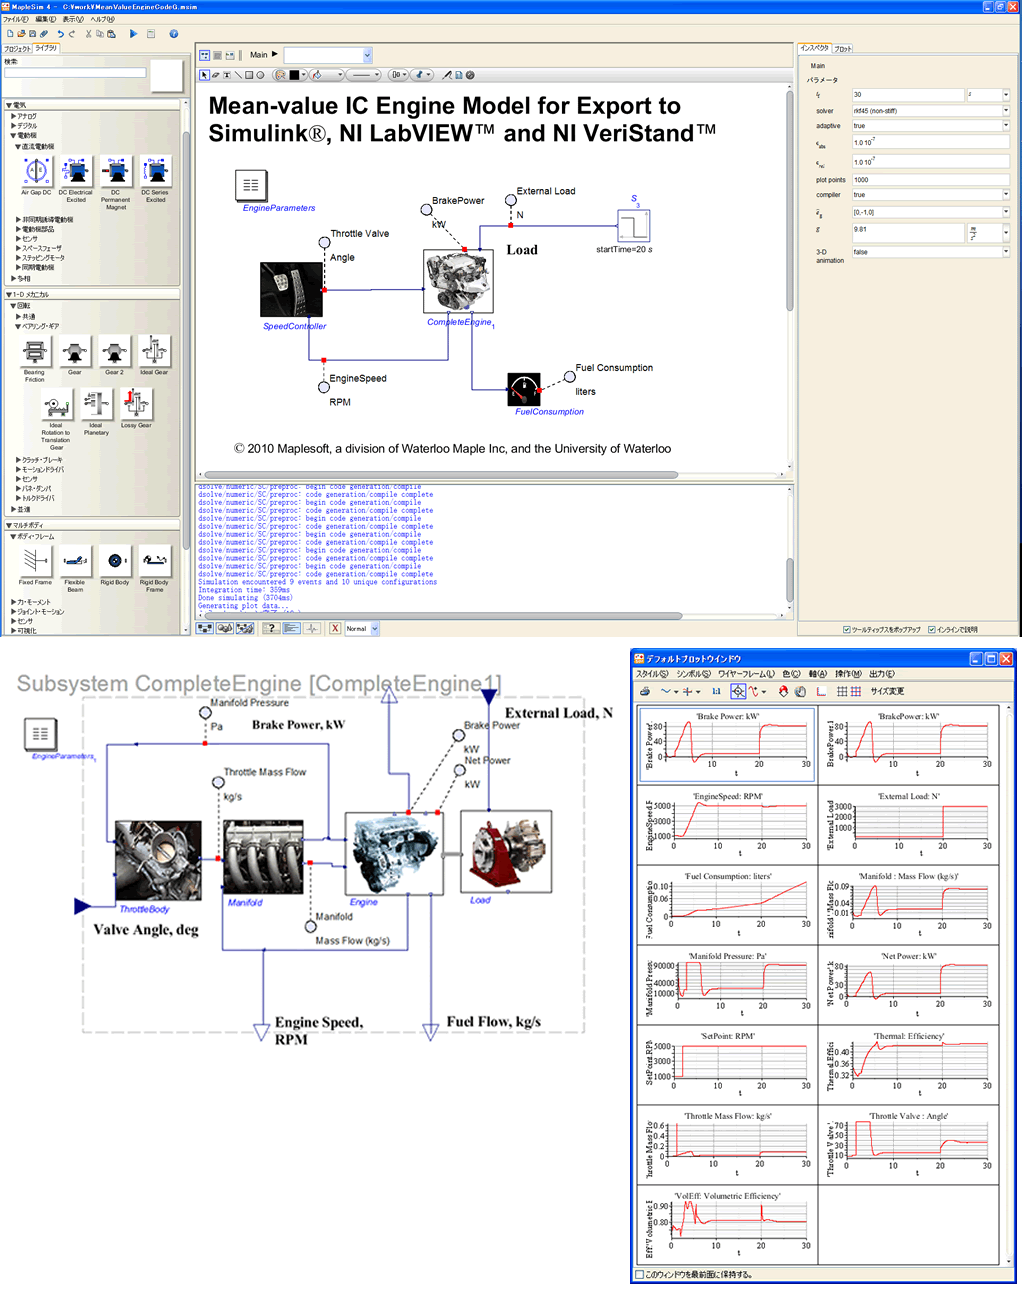Open the ファイル menu
Image resolution: width=1022 pixels, height=1299 pixels.
(x=15, y=19)
